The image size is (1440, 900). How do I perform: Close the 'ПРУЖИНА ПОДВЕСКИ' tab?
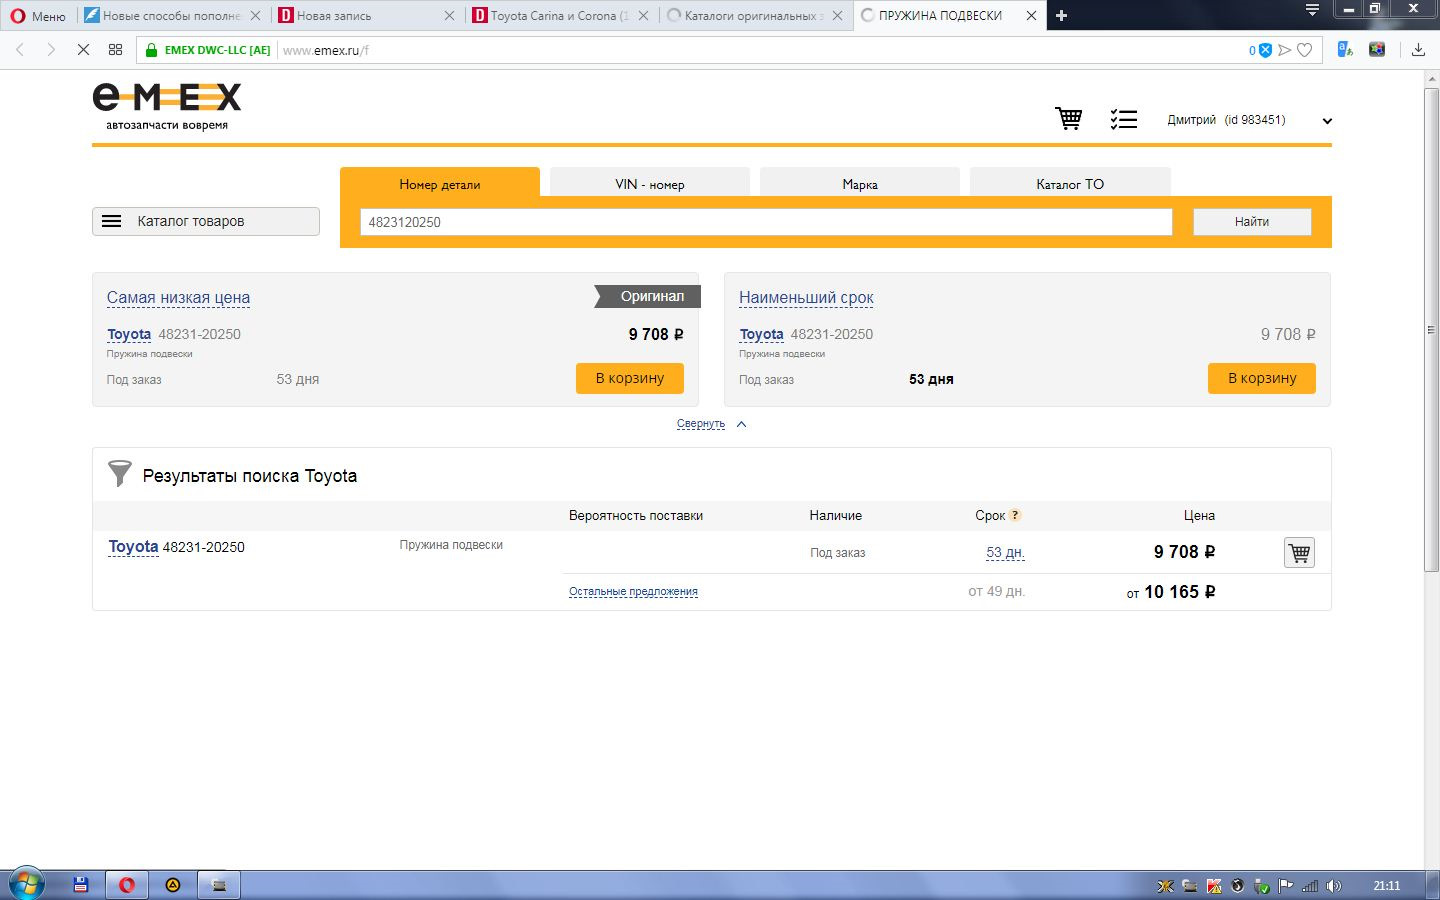1031,16
